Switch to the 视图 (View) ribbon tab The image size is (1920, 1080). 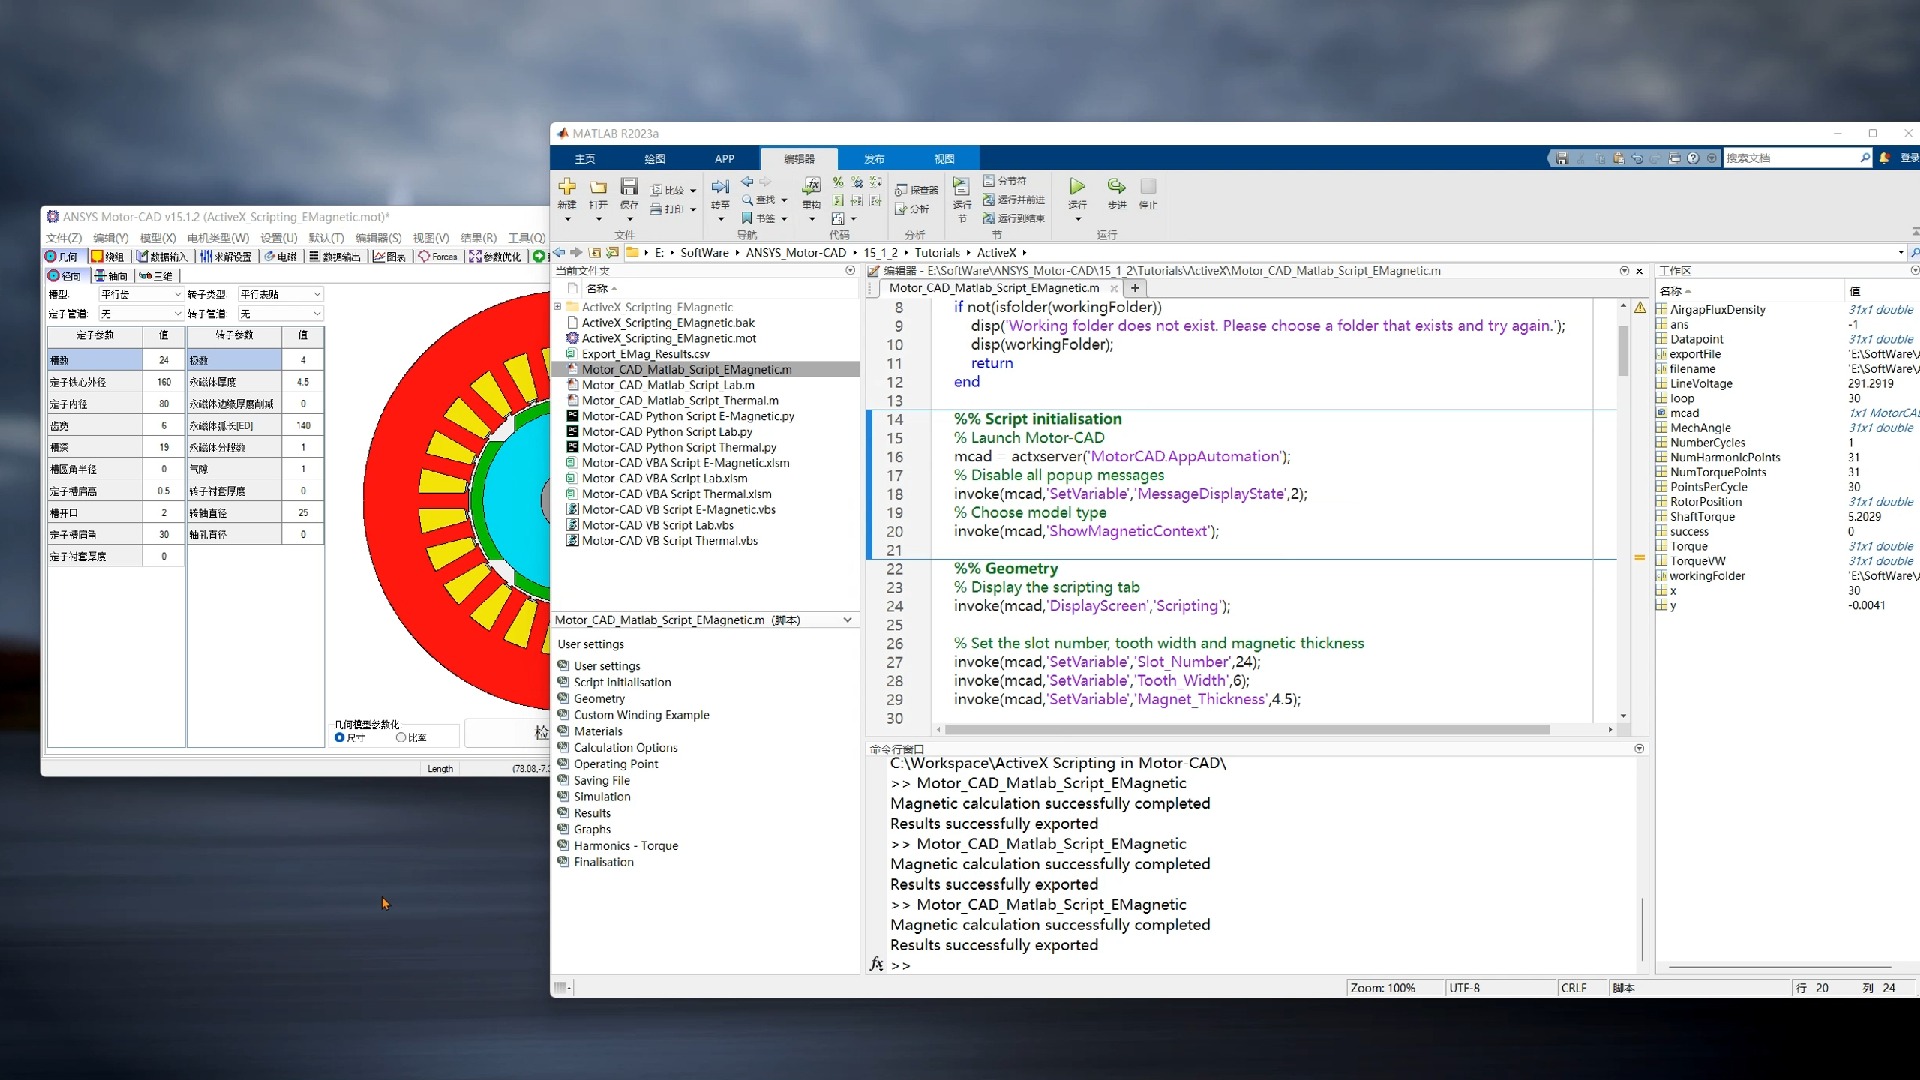[945, 159]
